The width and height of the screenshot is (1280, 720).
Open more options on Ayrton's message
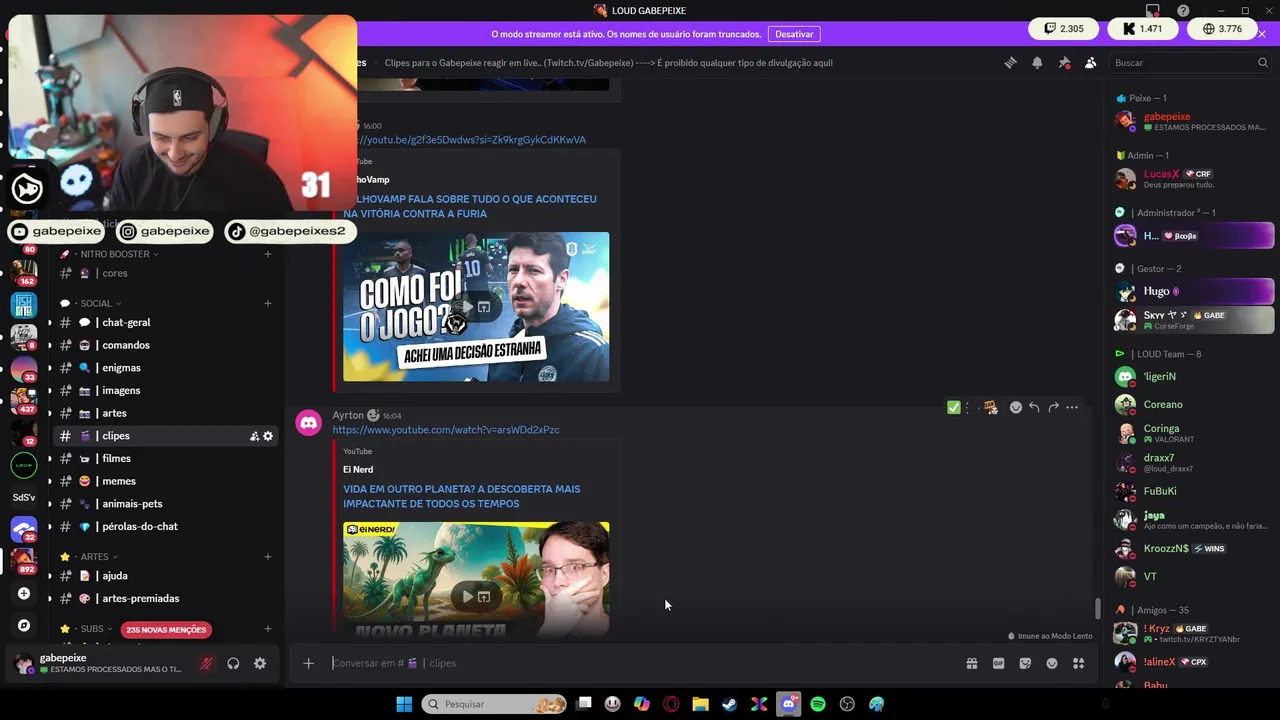click(x=1072, y=407)
